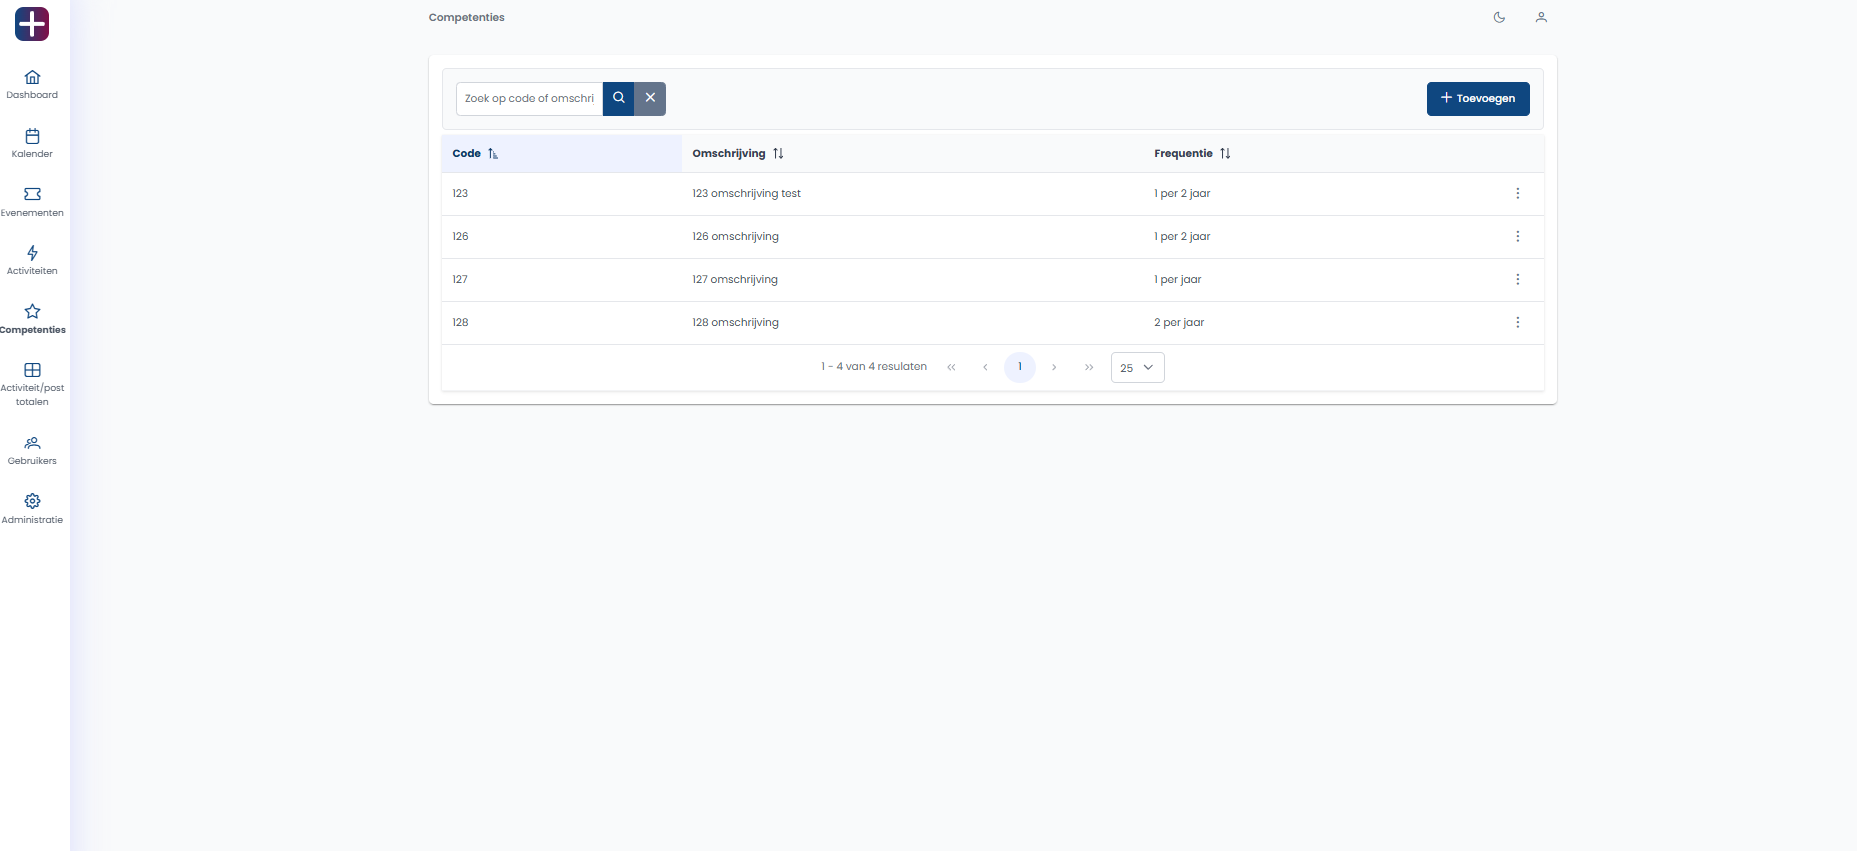Open Activiteiten lightning bolt icon
This screenshot has width=1857, height=851.
click(32, 253)
